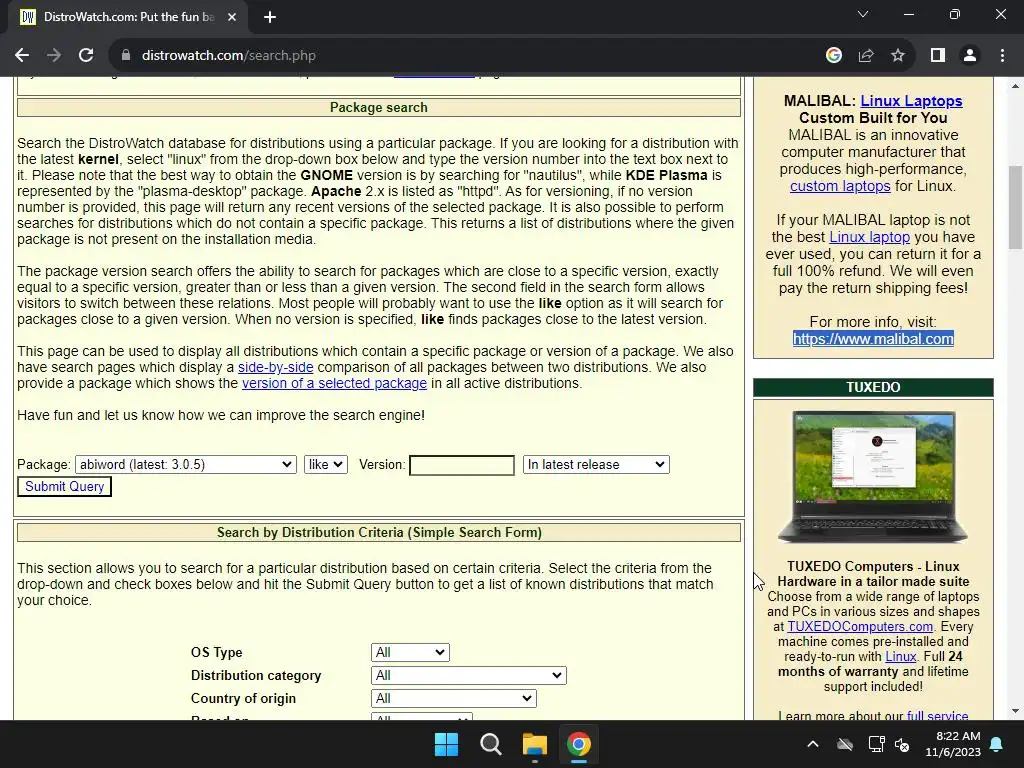Open Chrome profile menu
Viewport: 1024px width, 768px height.
point(970,56)
